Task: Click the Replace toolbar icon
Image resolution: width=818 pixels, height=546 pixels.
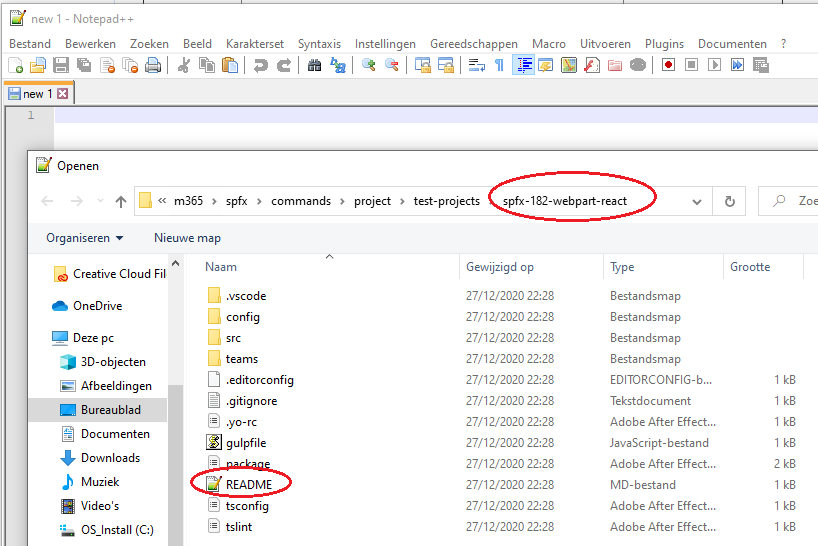Action: [x=338, y=65]
